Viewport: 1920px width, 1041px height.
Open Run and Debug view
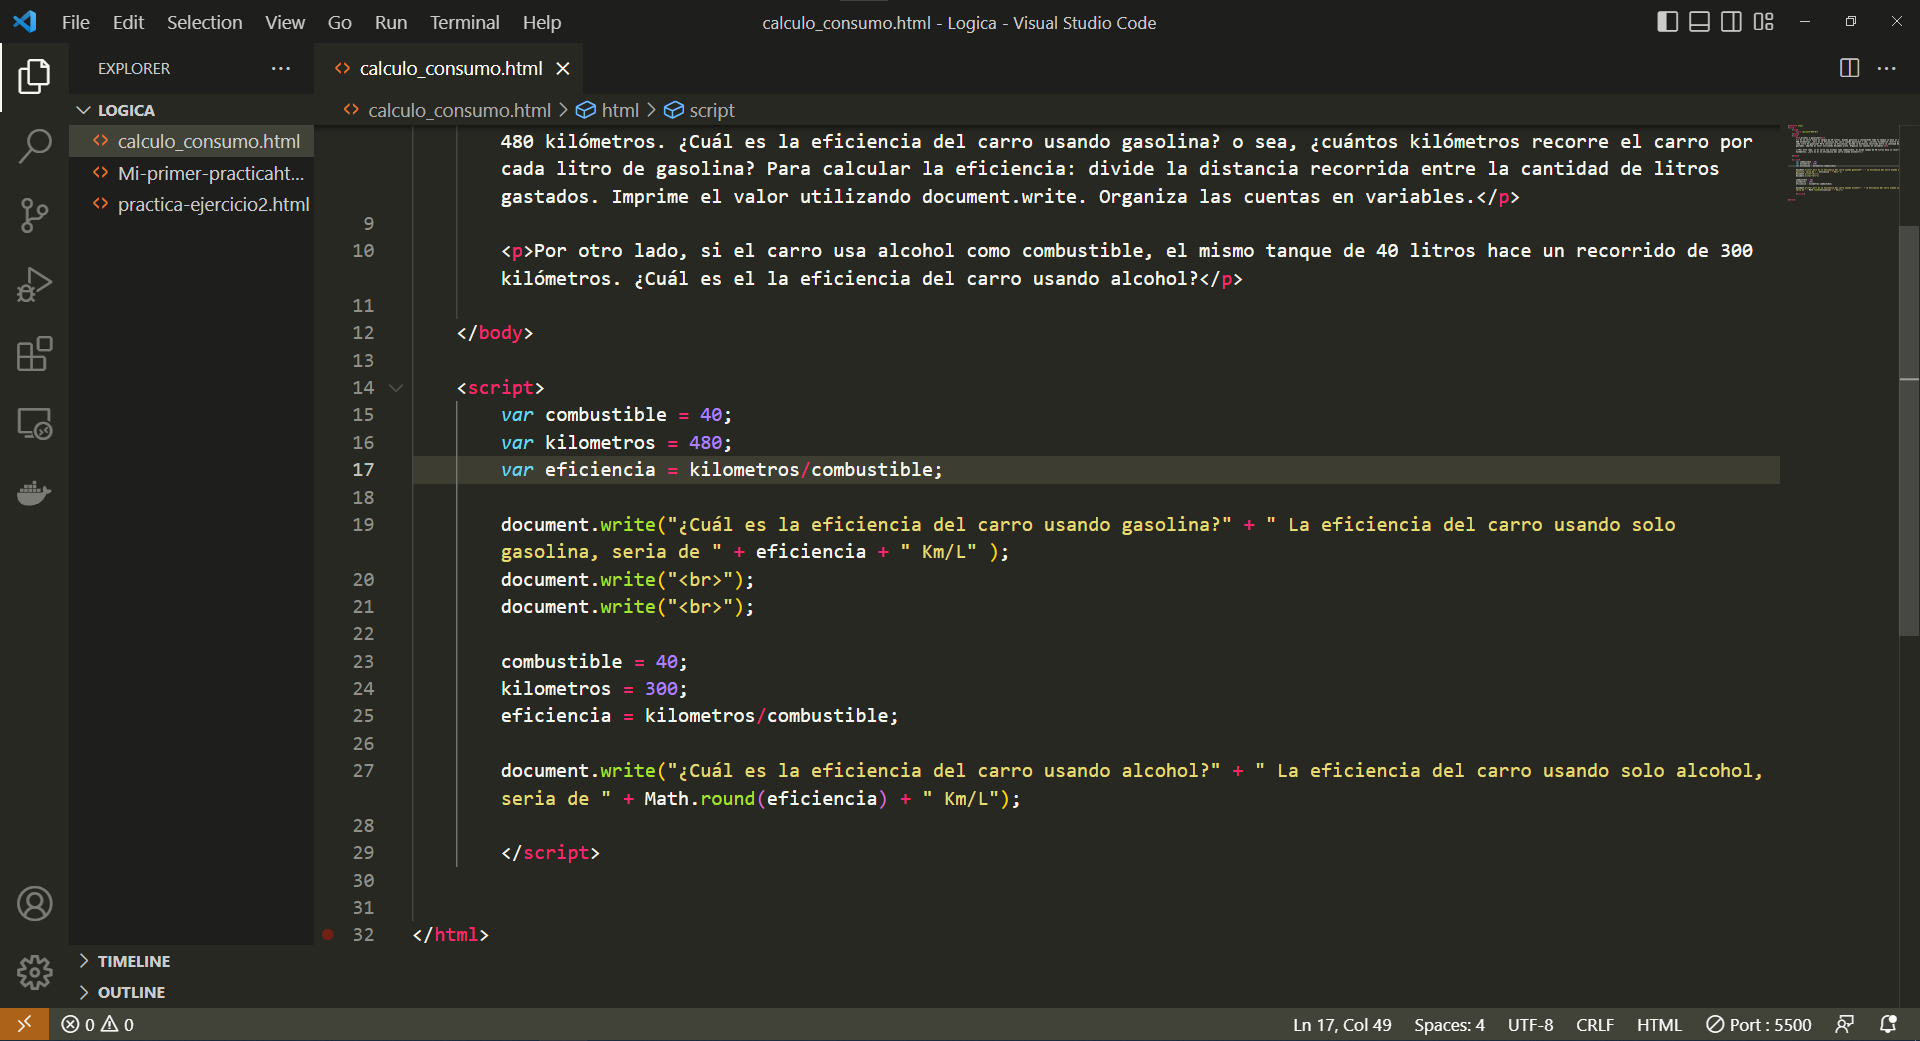(34, 285)
